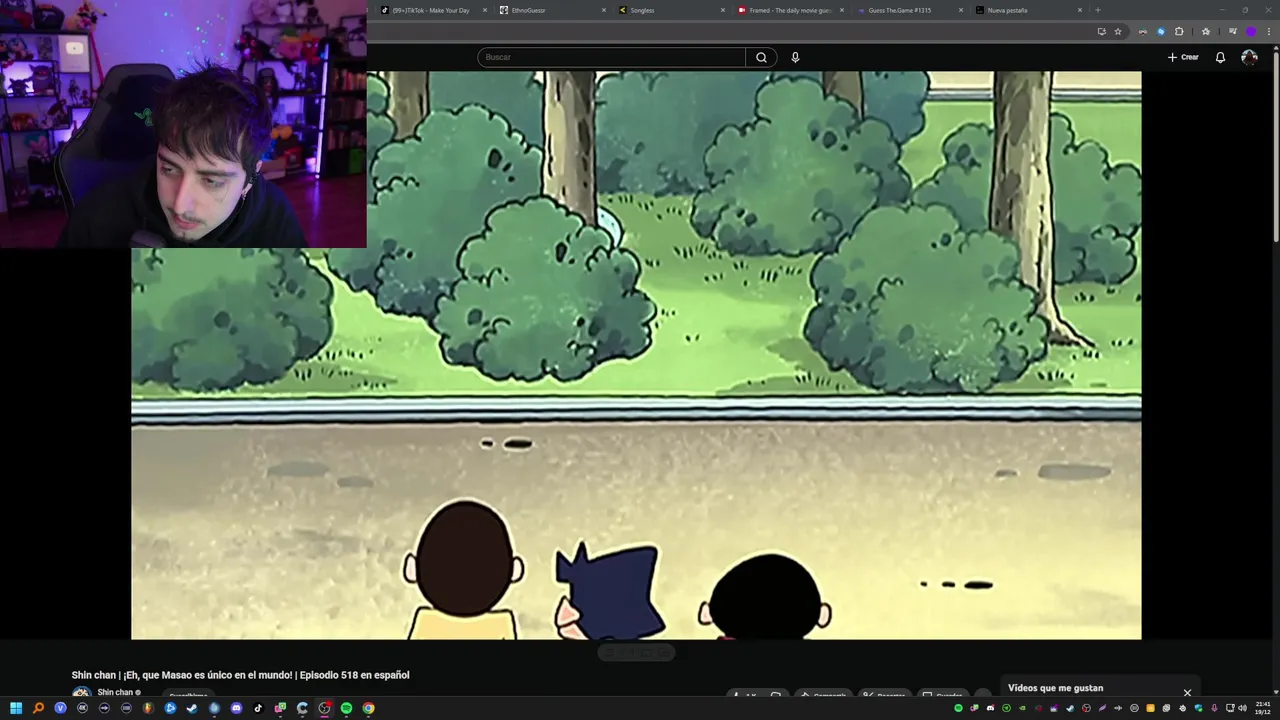
Task: Open Steam from the taskbar
Action: click(192, 708)
